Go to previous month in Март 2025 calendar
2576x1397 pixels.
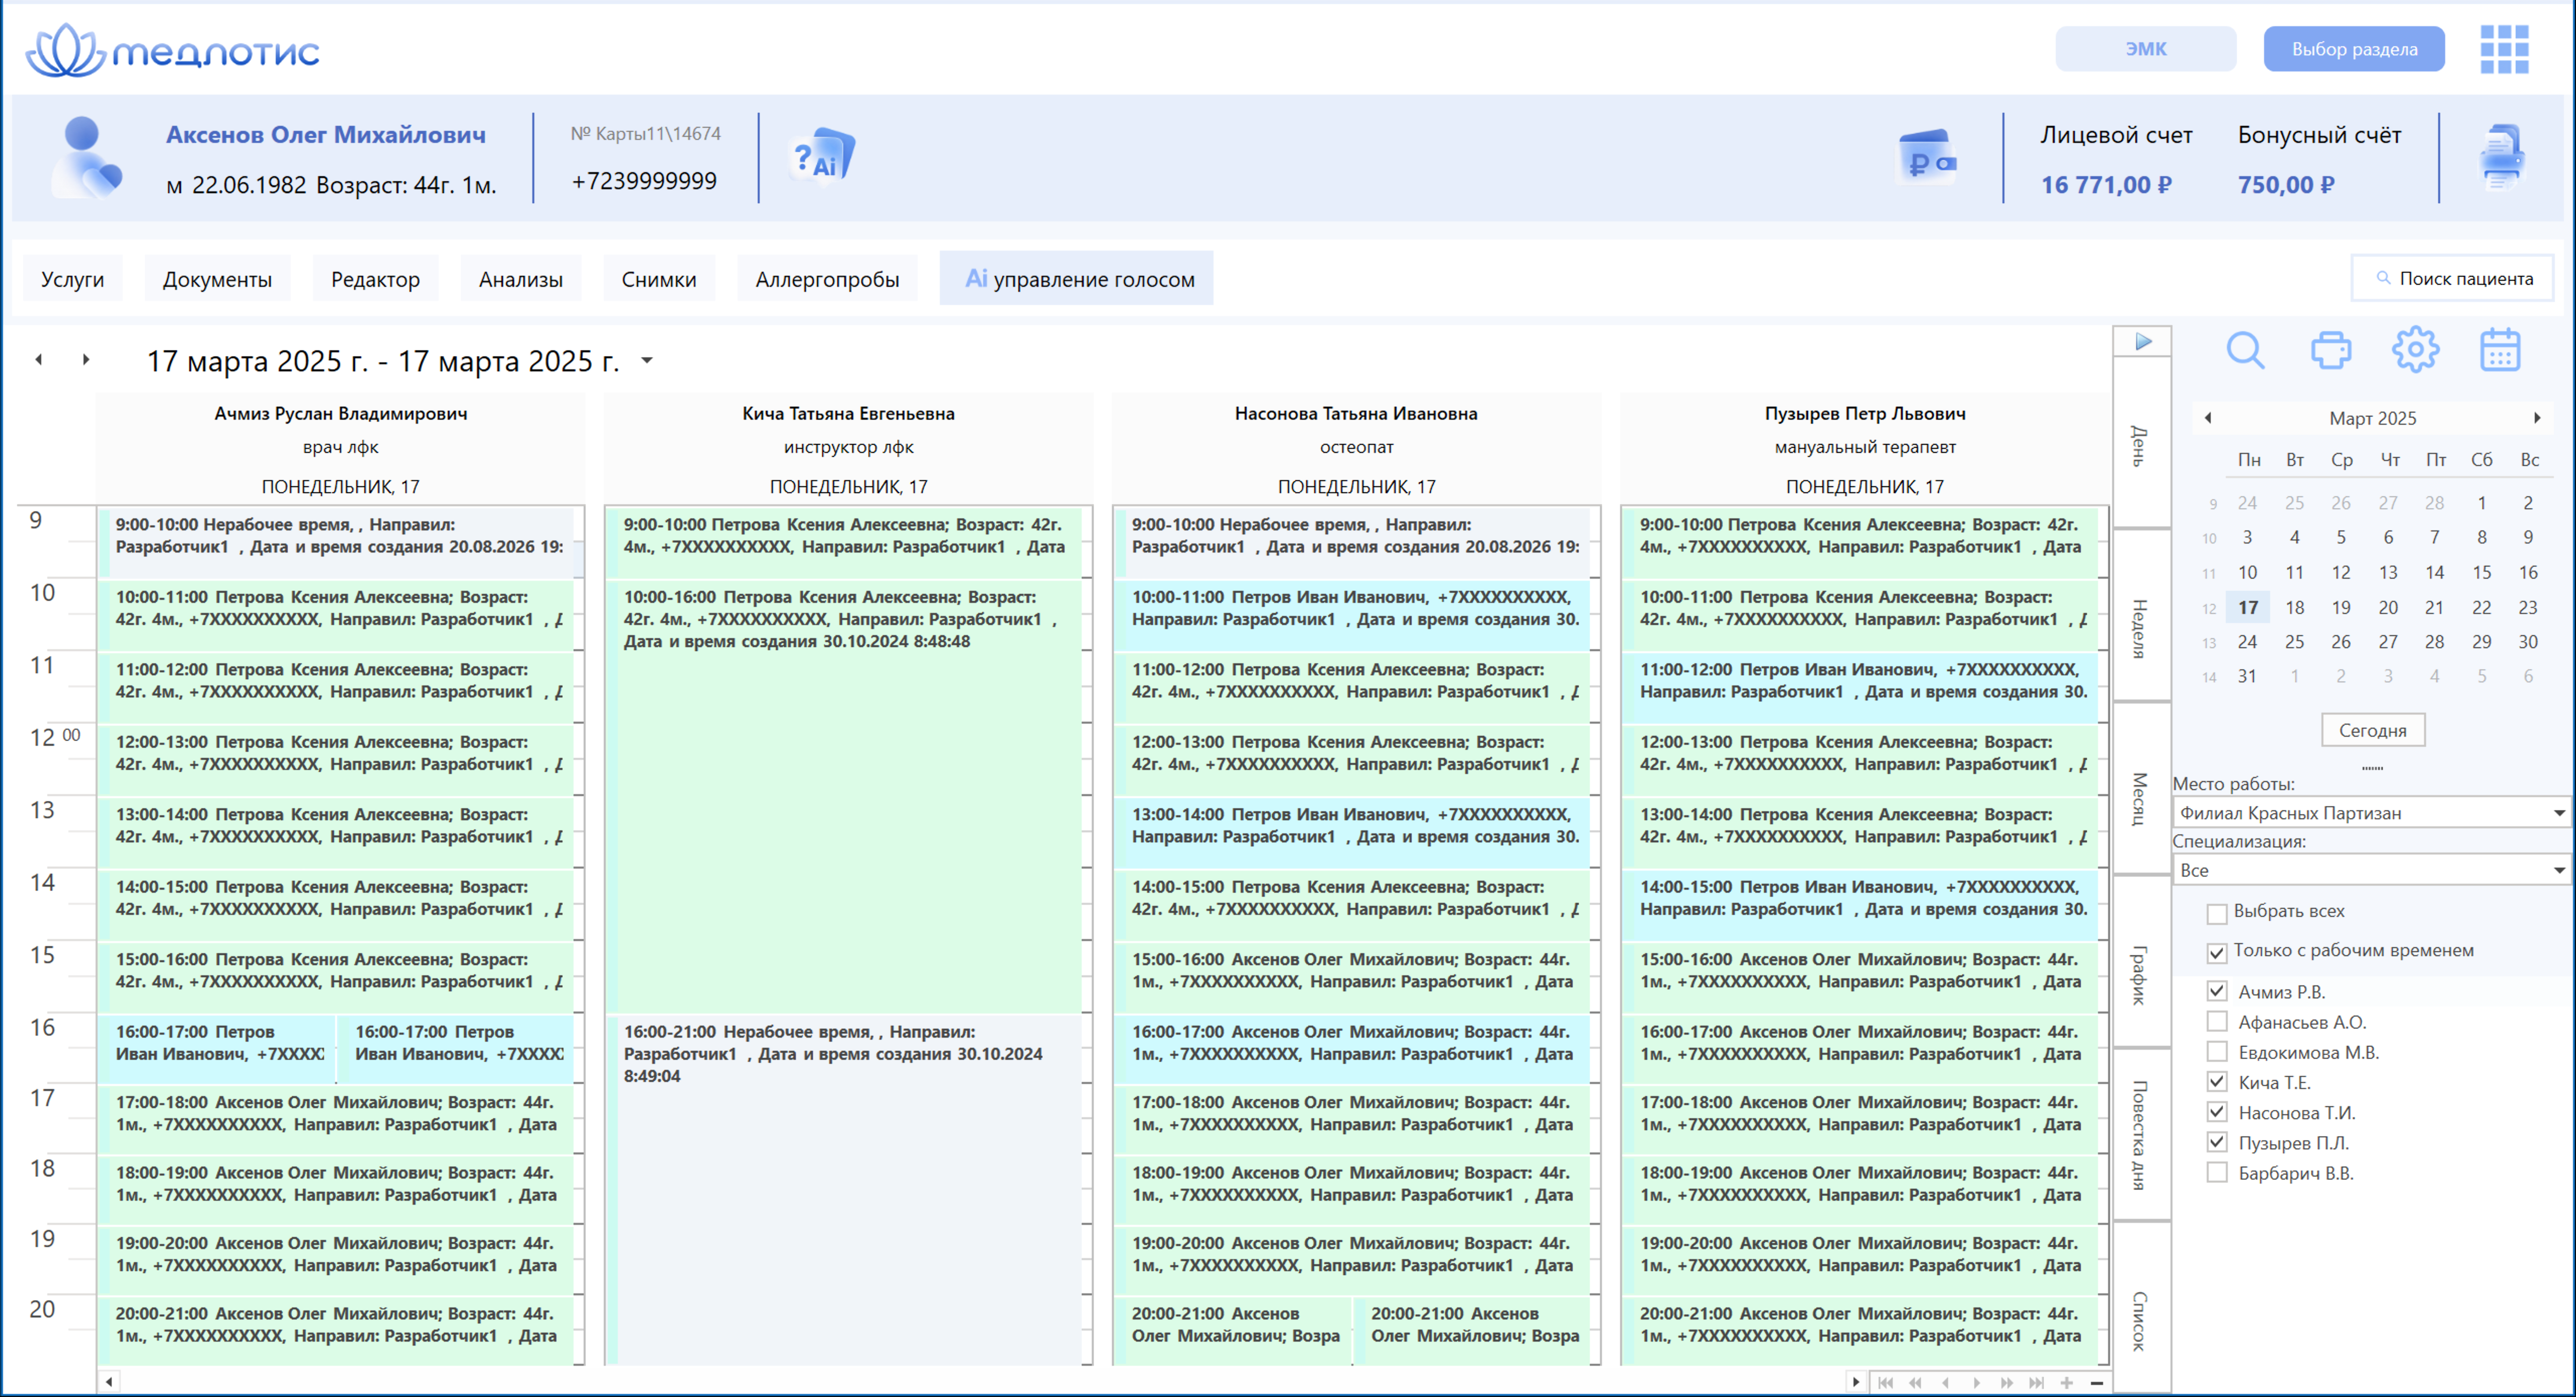(2208, 418)
